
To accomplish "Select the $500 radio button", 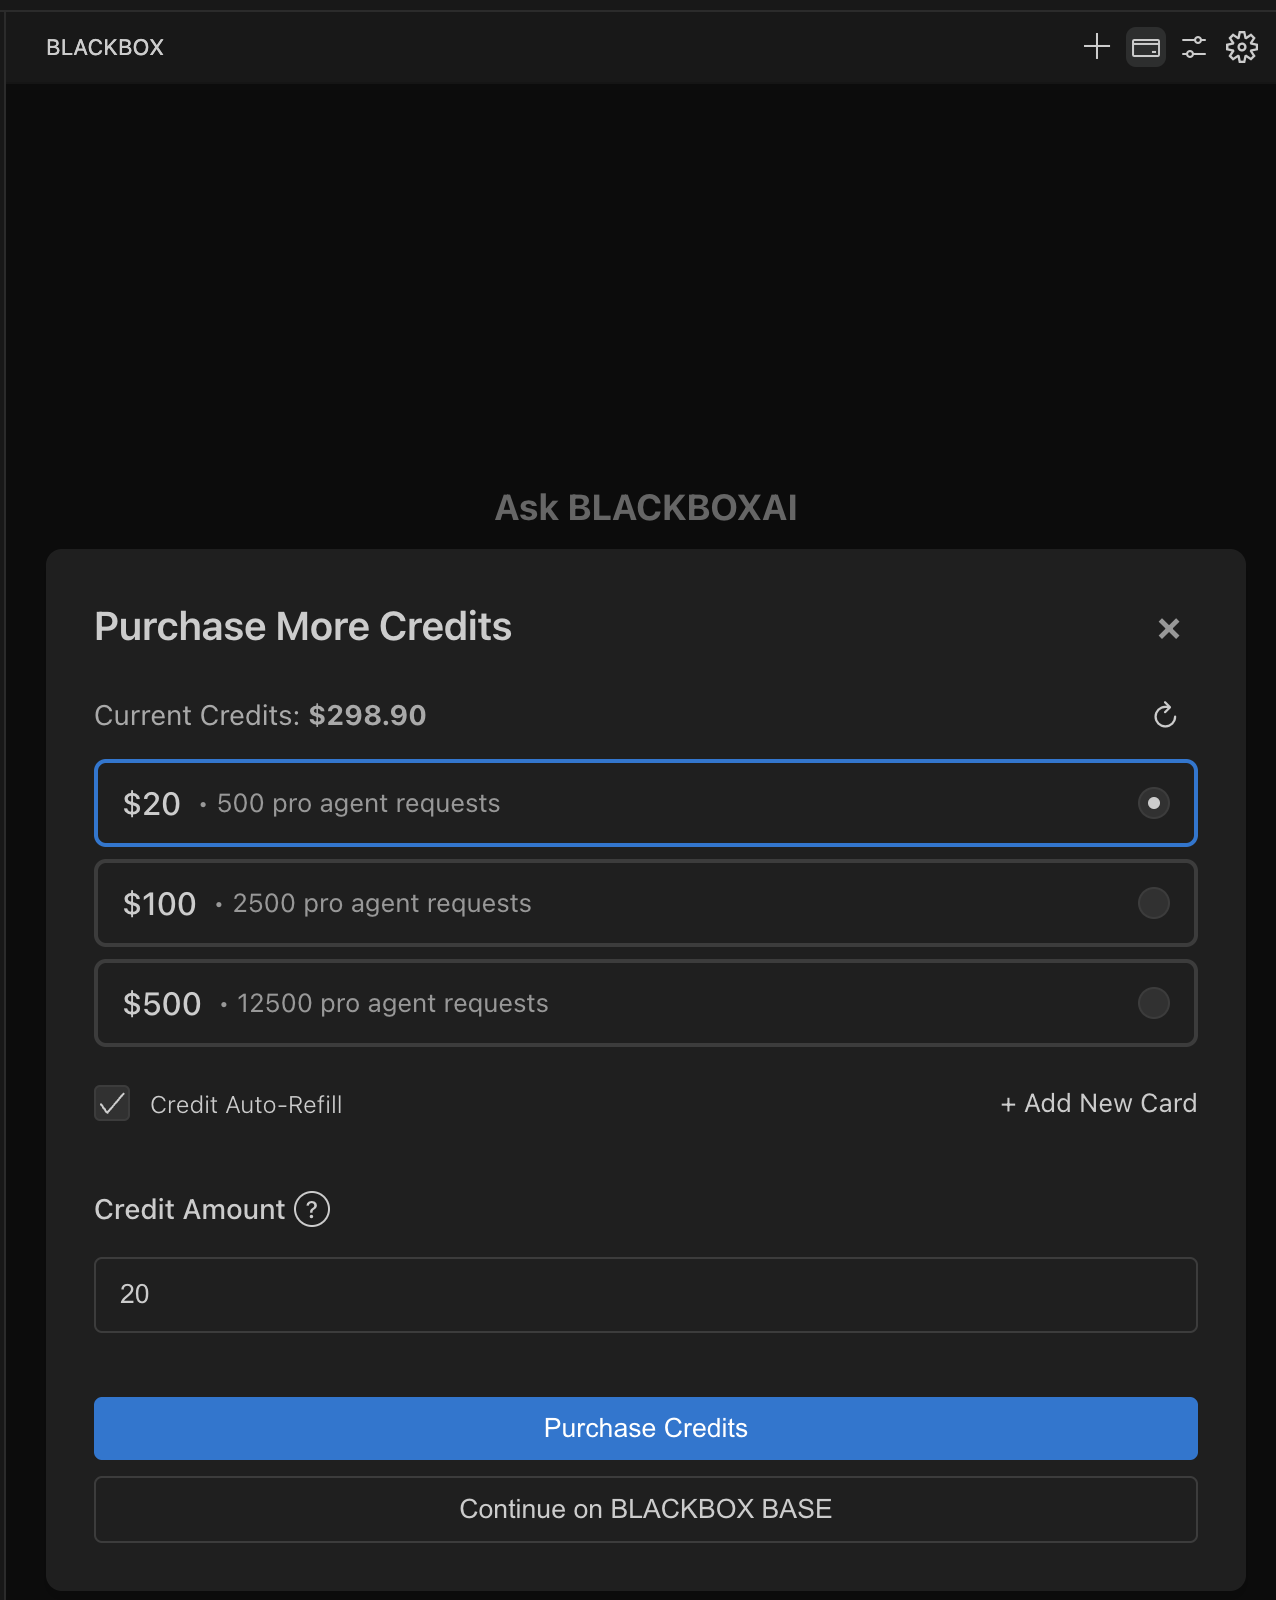I will (x=1153, y=1003).
